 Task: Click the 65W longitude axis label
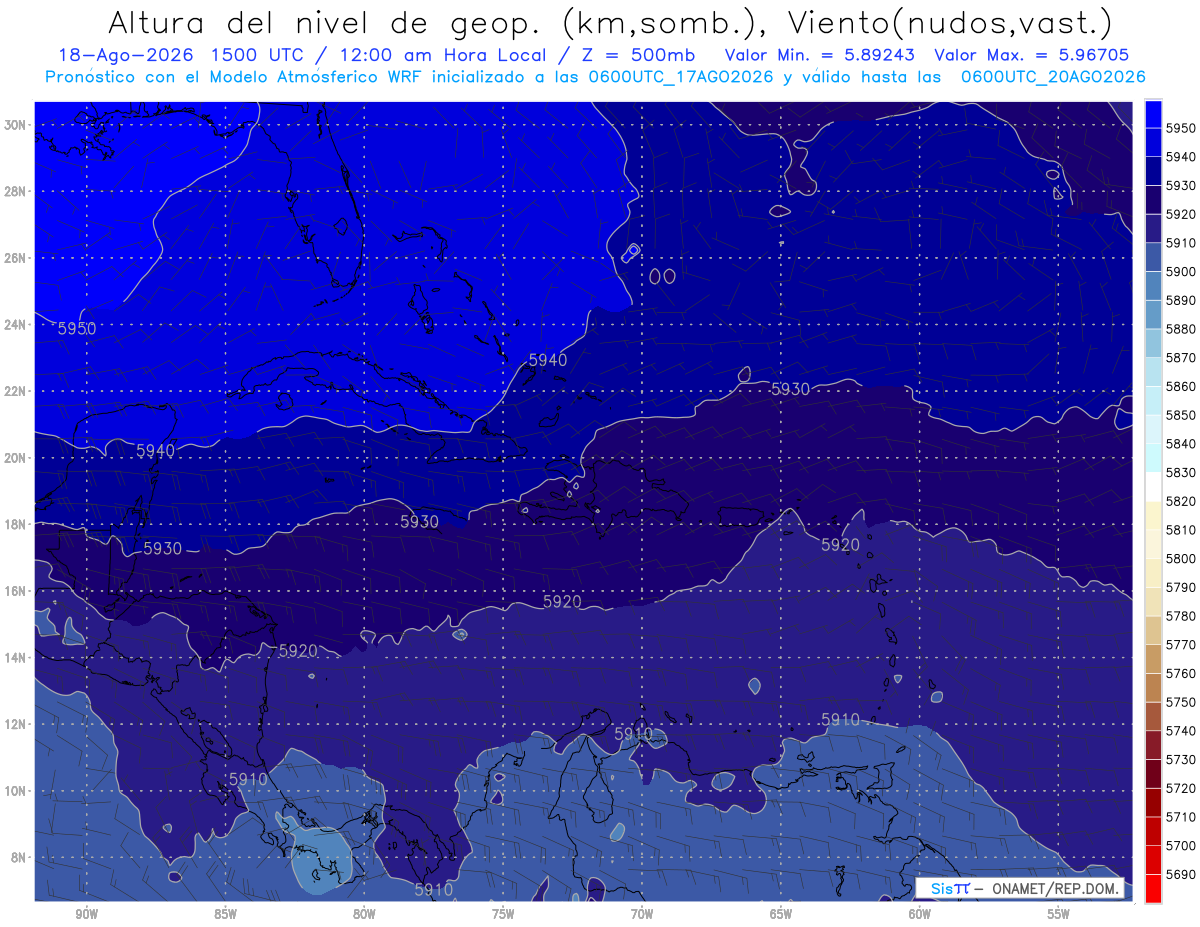[781, 914]
